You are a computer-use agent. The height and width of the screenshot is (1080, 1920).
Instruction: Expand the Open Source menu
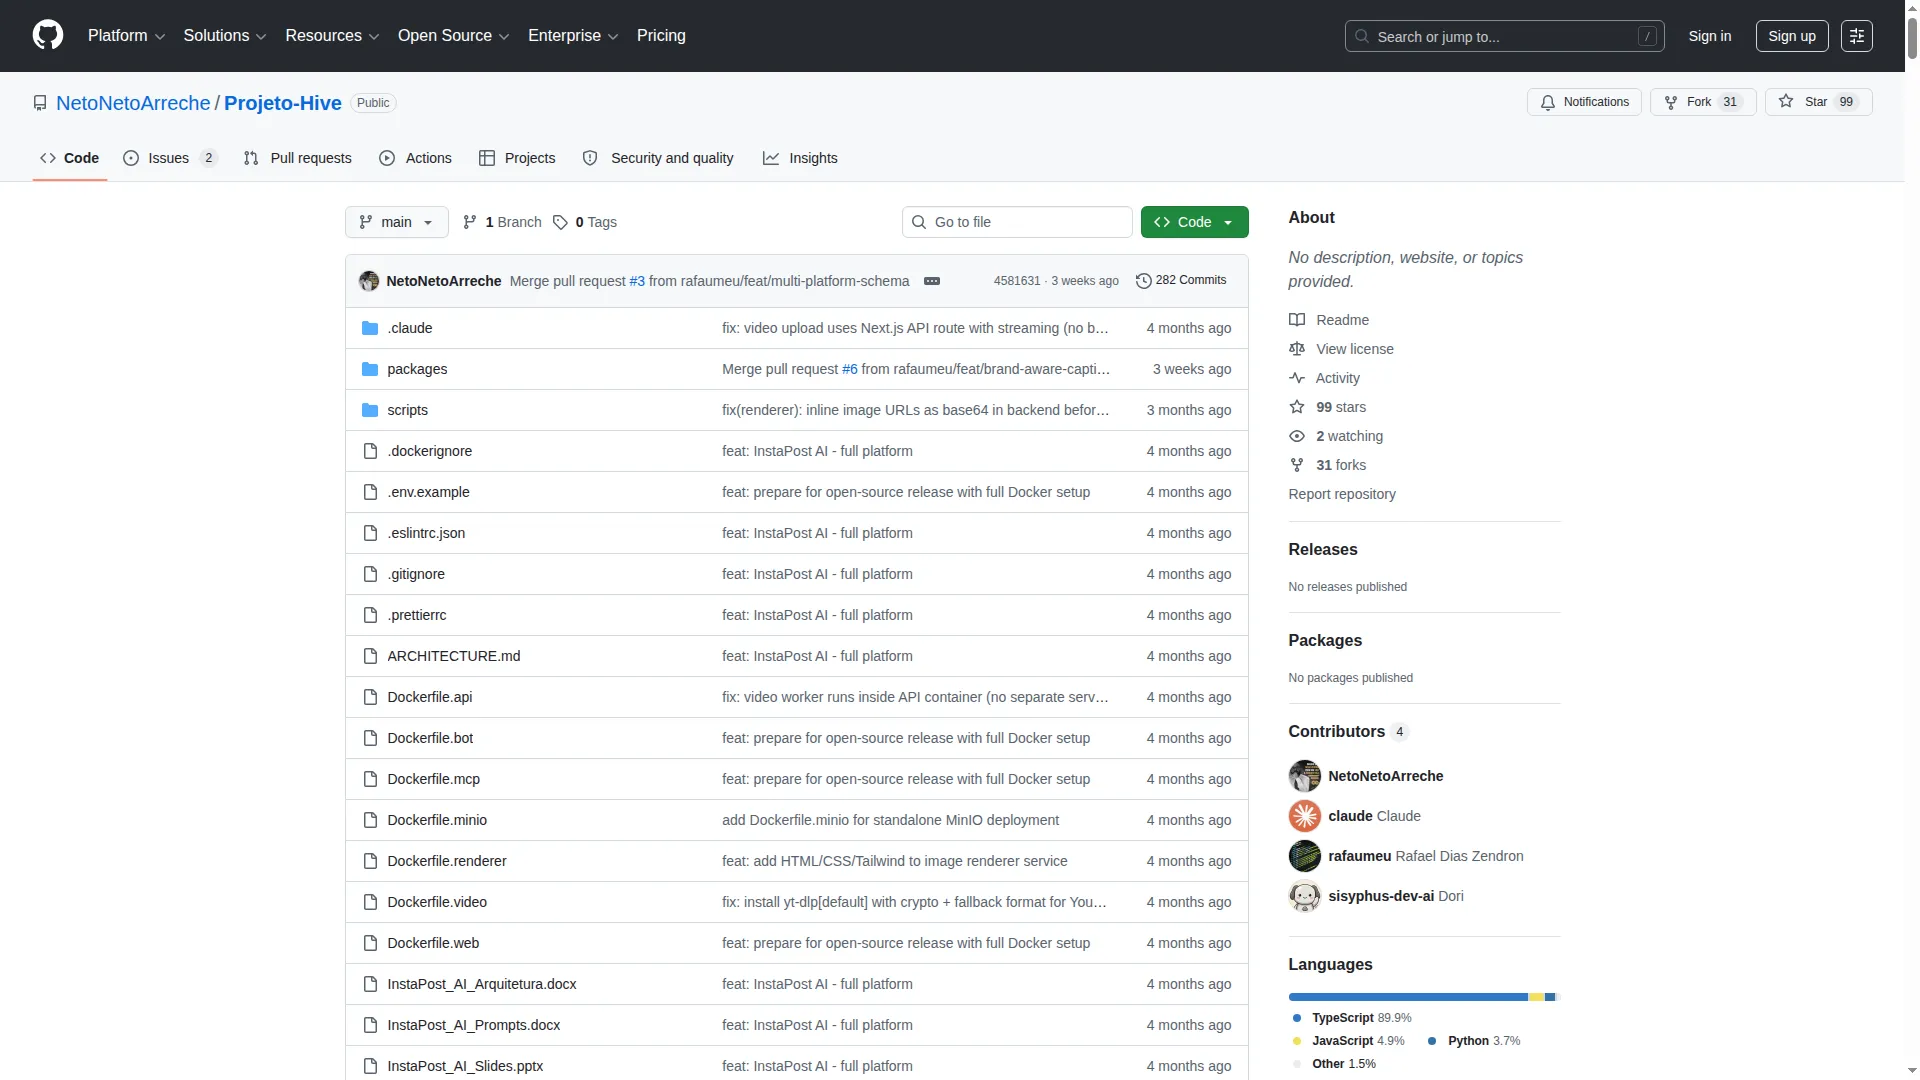tap(454, 36)
